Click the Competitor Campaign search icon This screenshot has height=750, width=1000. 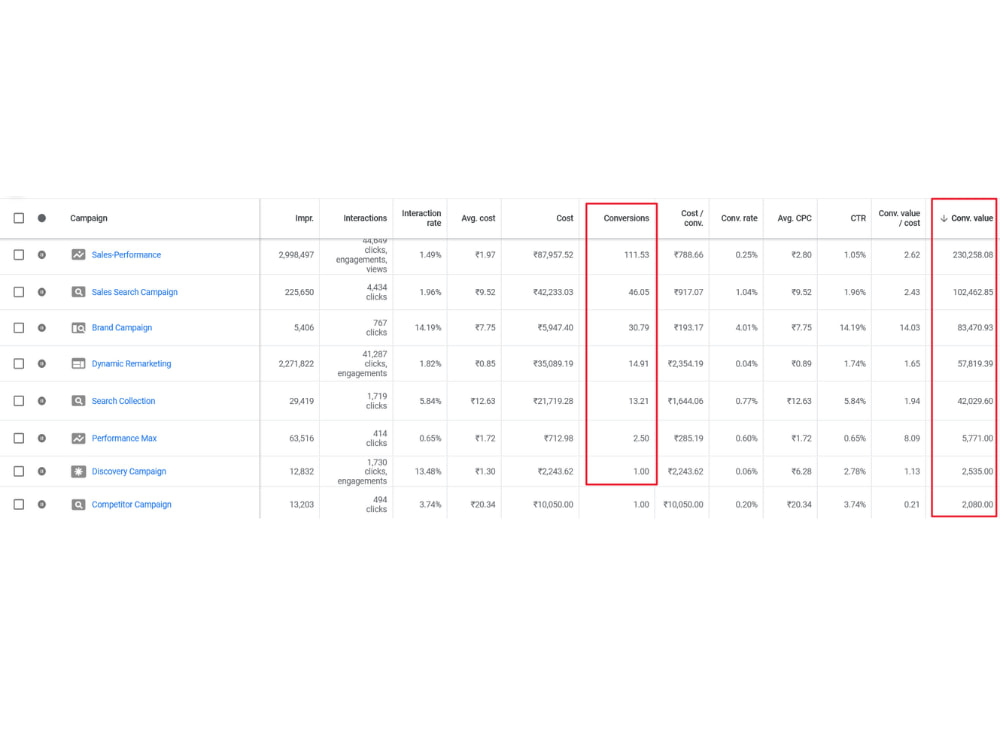click(x=78, y=504)
